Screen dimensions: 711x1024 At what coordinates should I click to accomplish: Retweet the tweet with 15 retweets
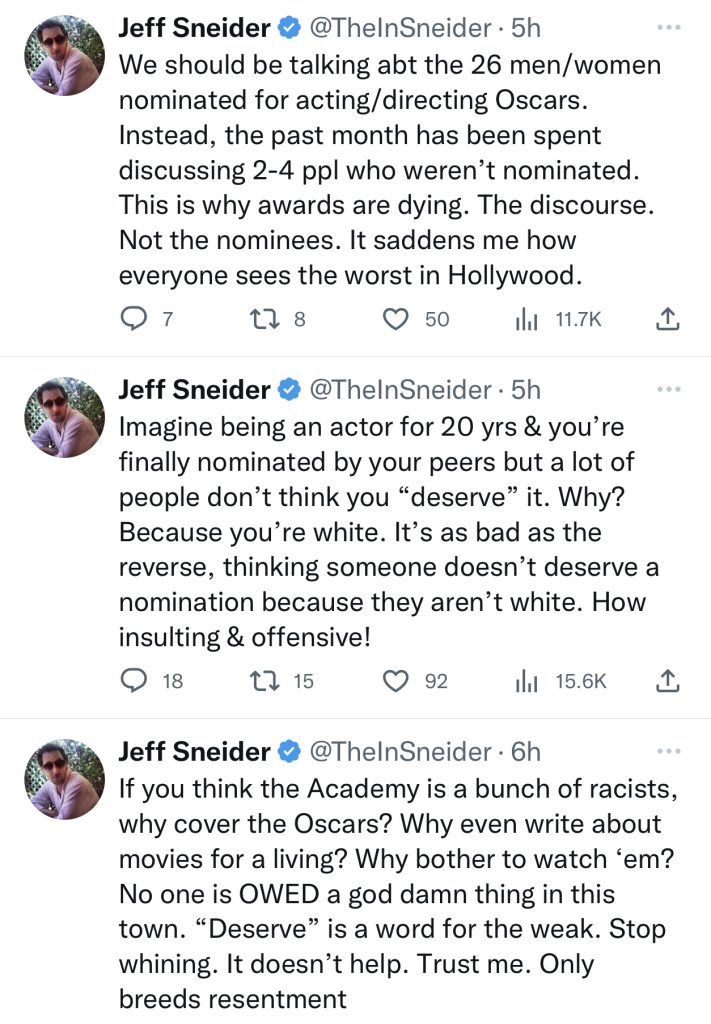click(260, 681)
